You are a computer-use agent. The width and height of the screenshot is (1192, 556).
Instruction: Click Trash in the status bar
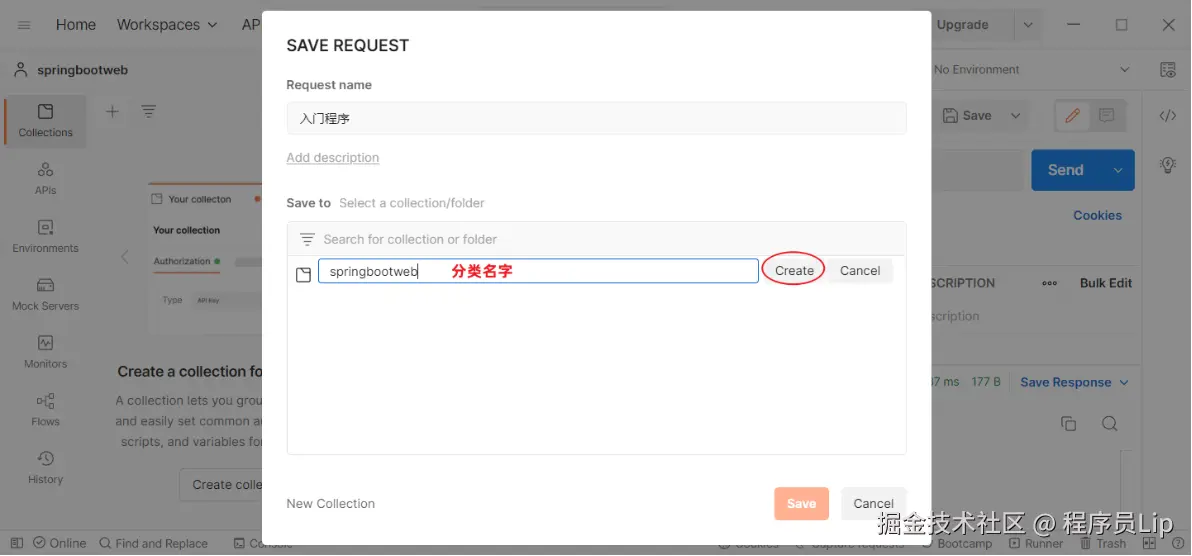tap(1104, 544)
